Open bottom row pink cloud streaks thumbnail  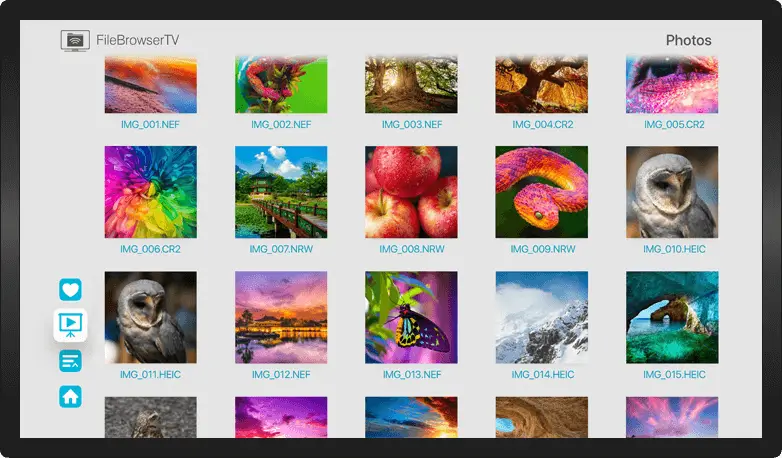pos(672,418)
